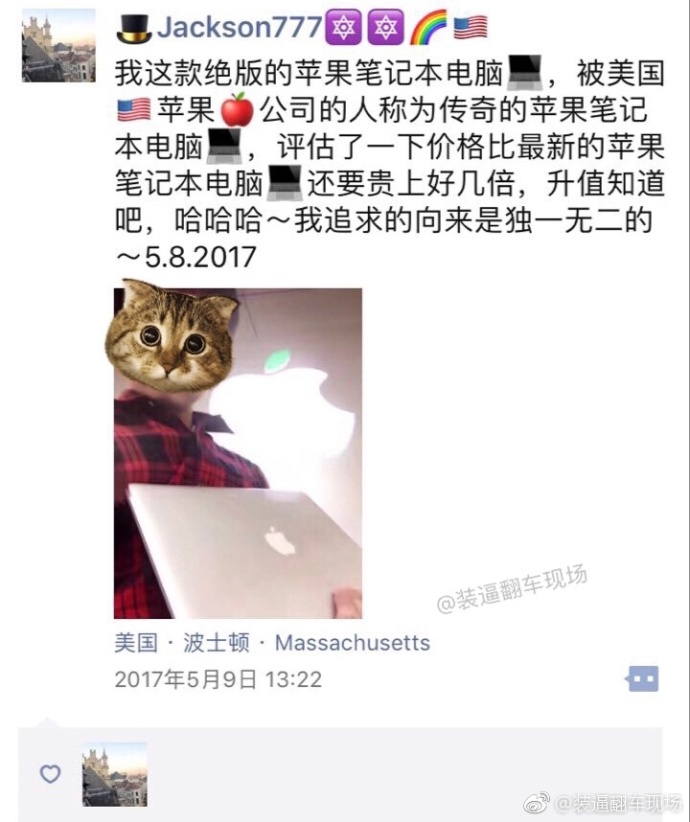
Task: Click the 2017年5月9日 13:22 timestamp
Action: tap(218, 679)
